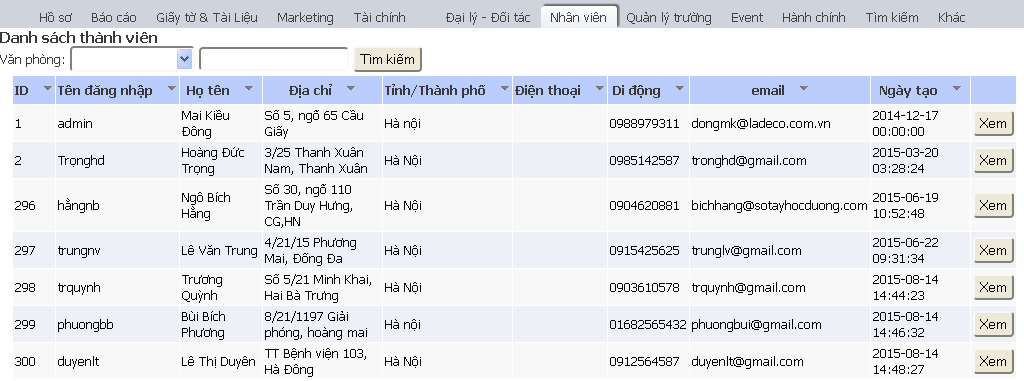Click Xem for user hằngnb
This screenshot has width=1024, height=381.
[x=993, y=205]
